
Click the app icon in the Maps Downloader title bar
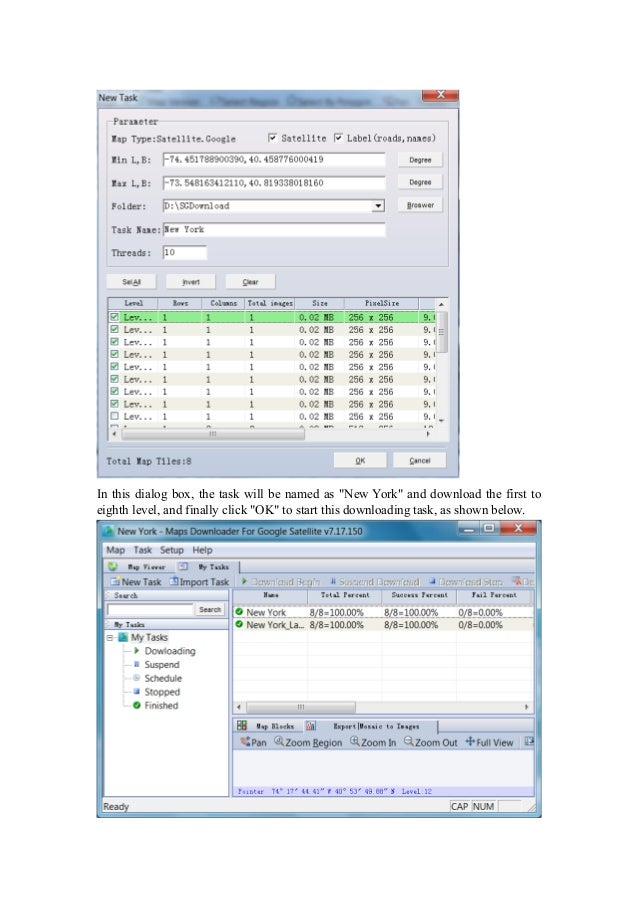click(108, 531)
